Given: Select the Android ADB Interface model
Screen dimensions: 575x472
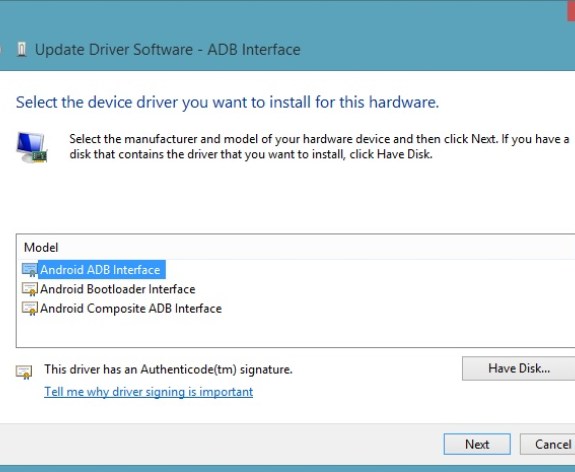Looking at the screenshot, I should [x=100, y=270].
